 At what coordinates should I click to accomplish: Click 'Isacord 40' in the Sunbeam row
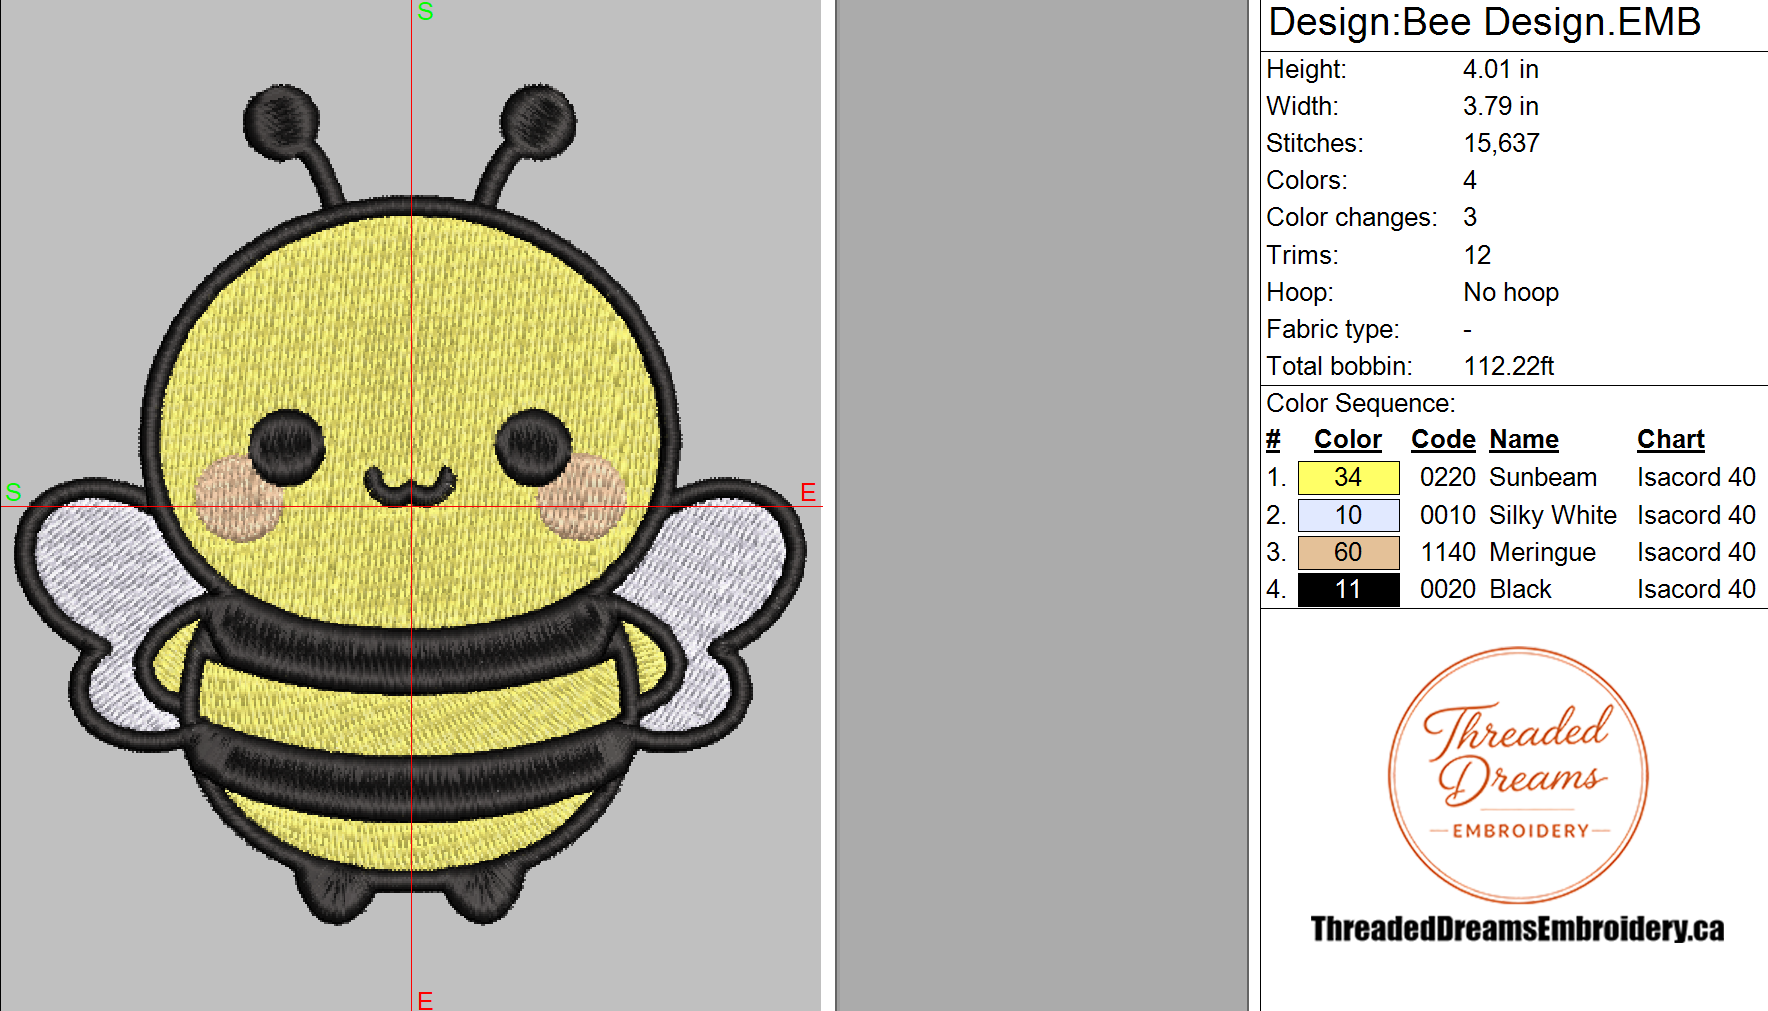point(1696,477)
